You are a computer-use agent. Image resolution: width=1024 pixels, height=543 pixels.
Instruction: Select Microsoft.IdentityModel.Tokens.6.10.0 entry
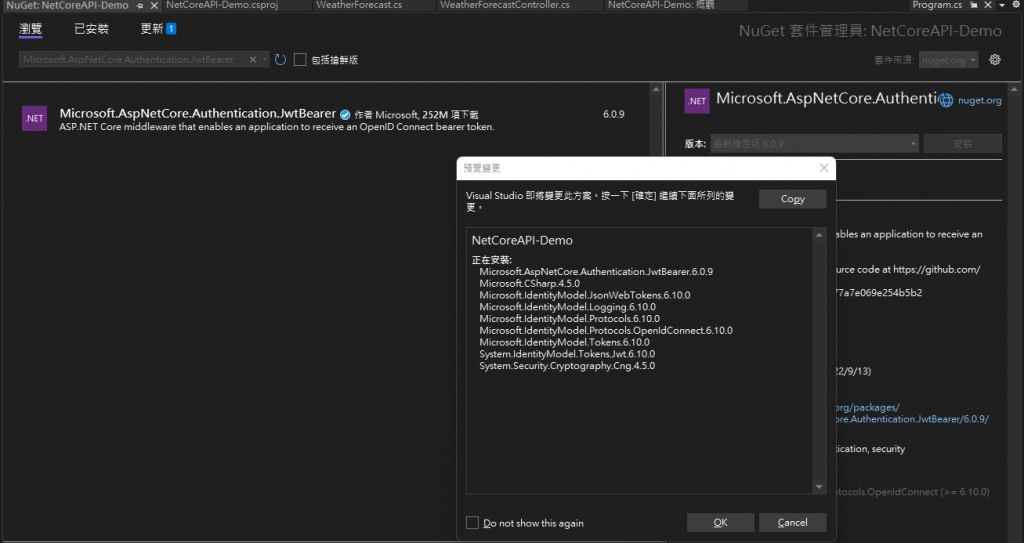tap(564, 342)
